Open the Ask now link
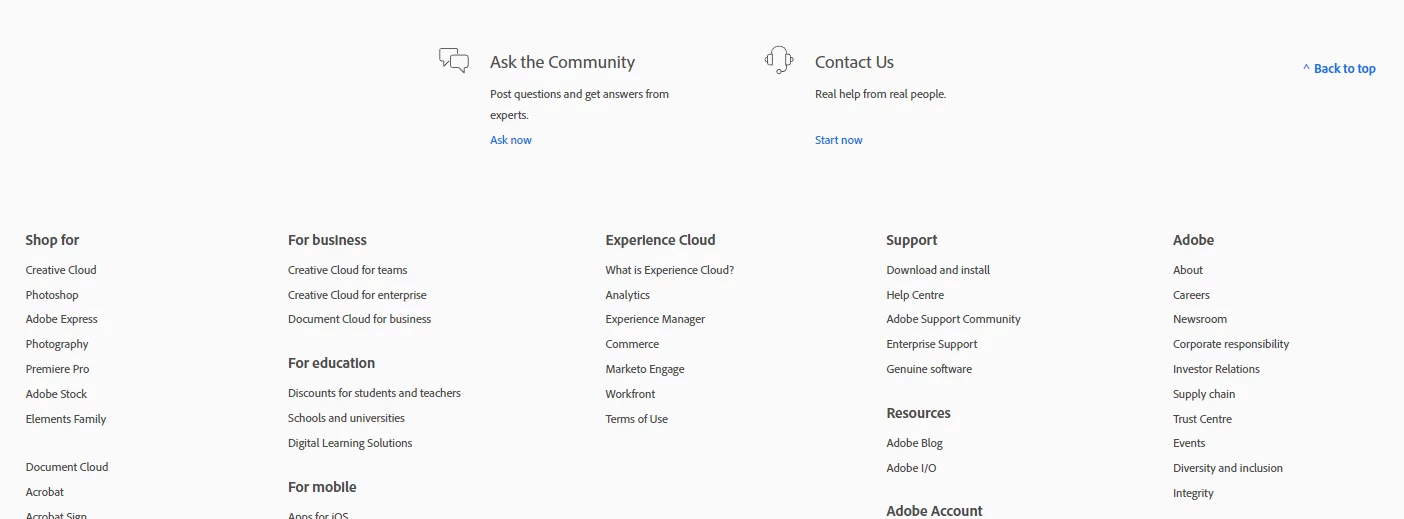 (x=511, y=140)
